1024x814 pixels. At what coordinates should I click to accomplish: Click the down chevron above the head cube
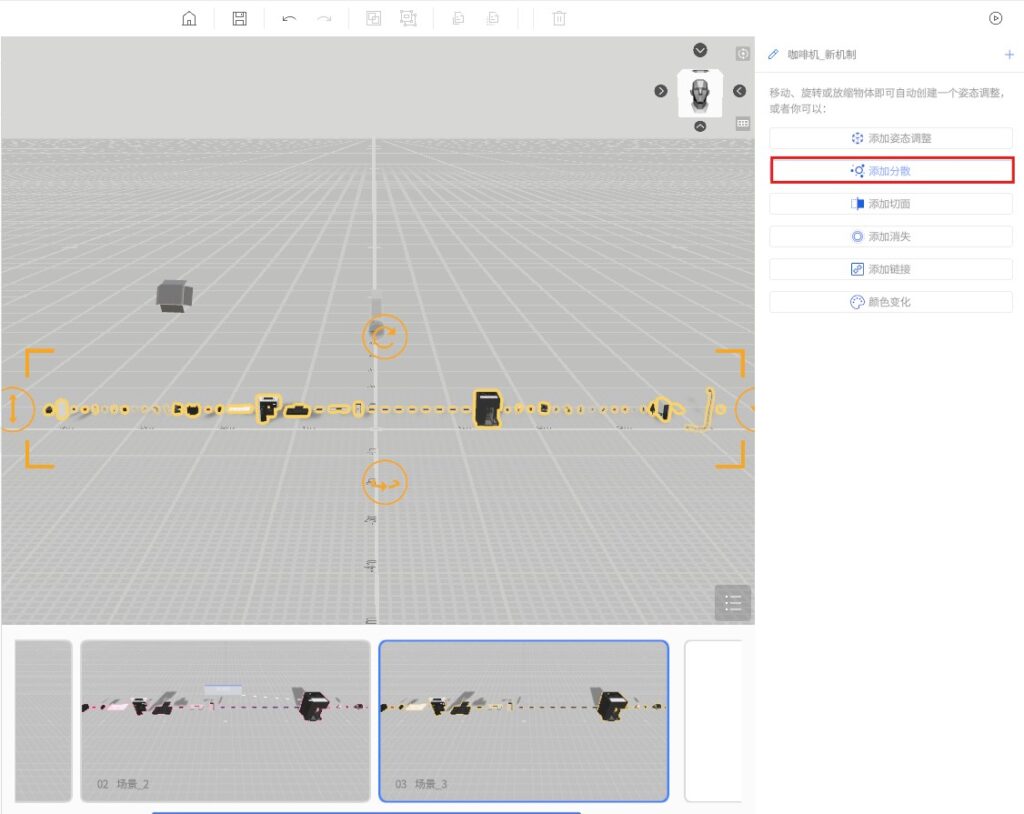tap(700, 50)
